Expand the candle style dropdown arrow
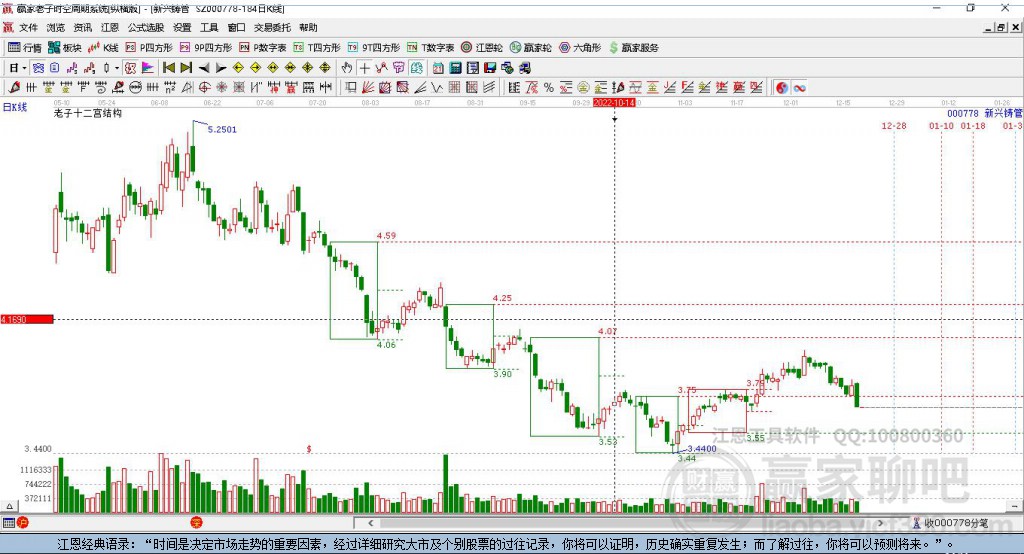This screenshot has width=1024, height=554. pos(116,68)
